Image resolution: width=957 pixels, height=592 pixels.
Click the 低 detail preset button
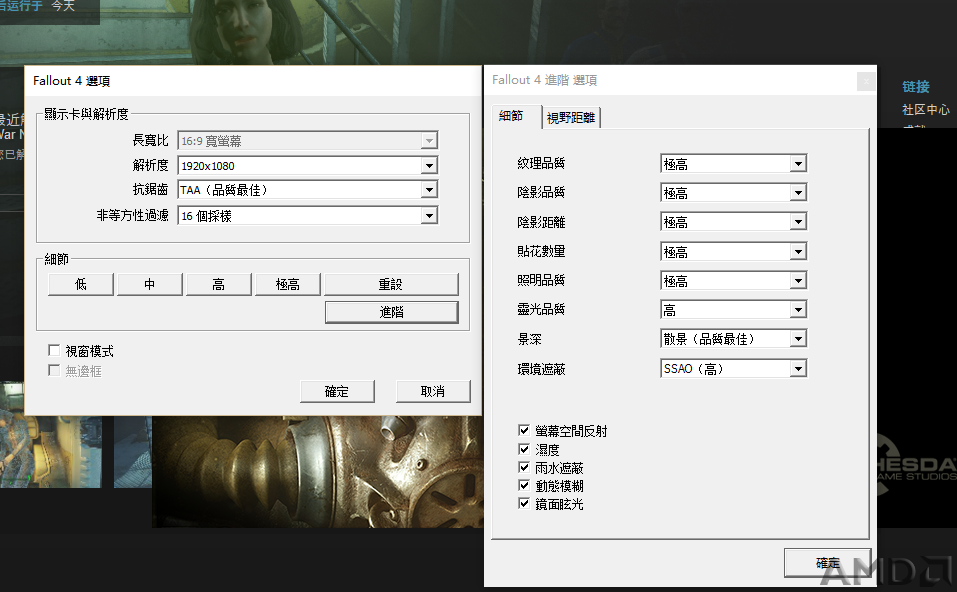[81, 284]
